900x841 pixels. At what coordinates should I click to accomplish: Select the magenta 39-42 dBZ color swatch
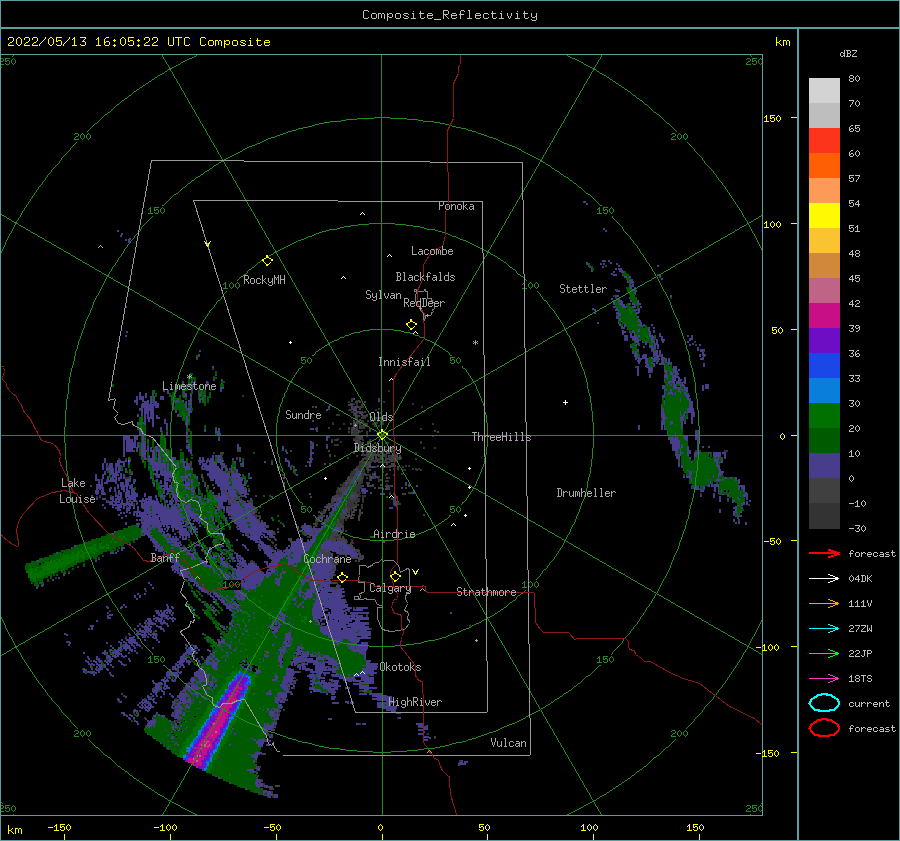[824, 316]
